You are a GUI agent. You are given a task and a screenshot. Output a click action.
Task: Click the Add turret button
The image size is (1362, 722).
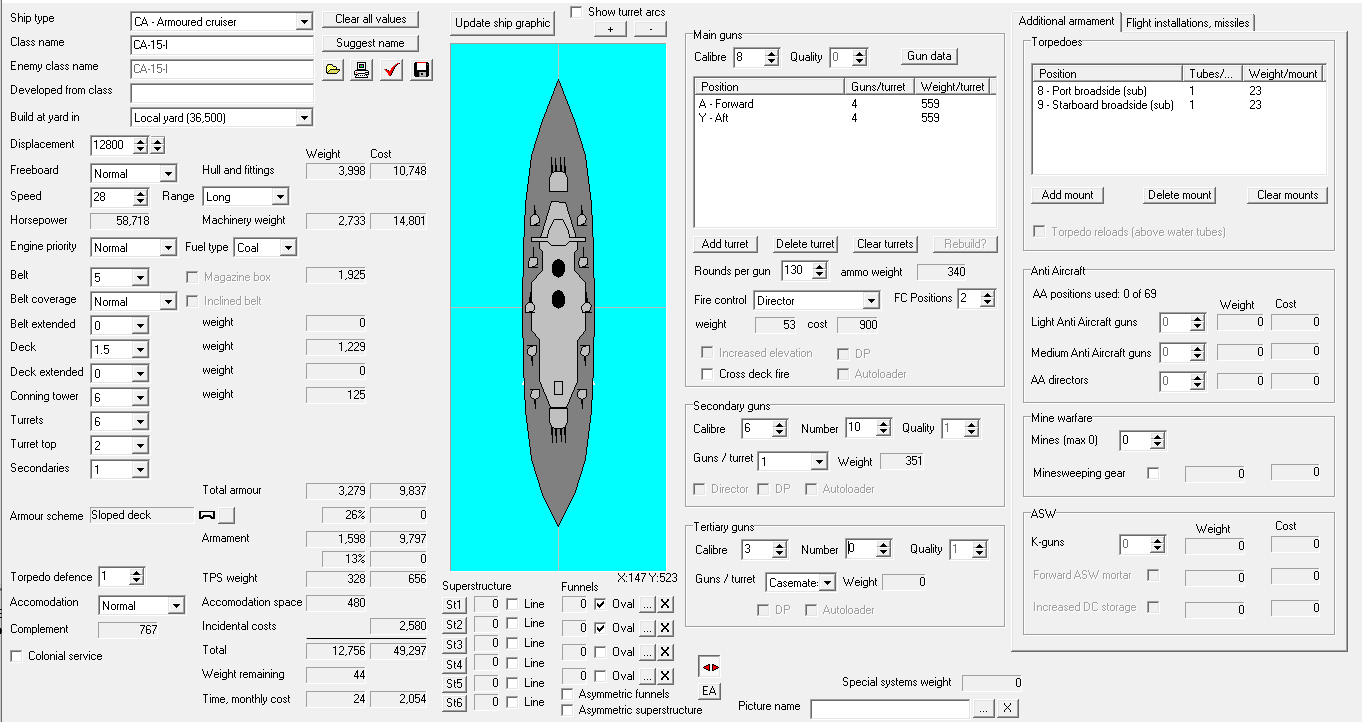pyautogui.click(x=725, y=244)
